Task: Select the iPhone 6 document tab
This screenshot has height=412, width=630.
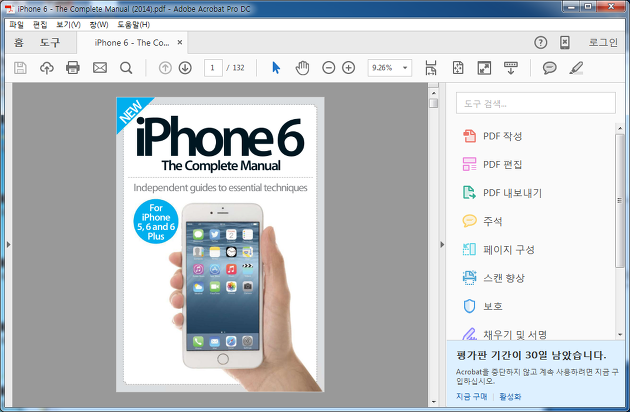Action: pos(131,43)
